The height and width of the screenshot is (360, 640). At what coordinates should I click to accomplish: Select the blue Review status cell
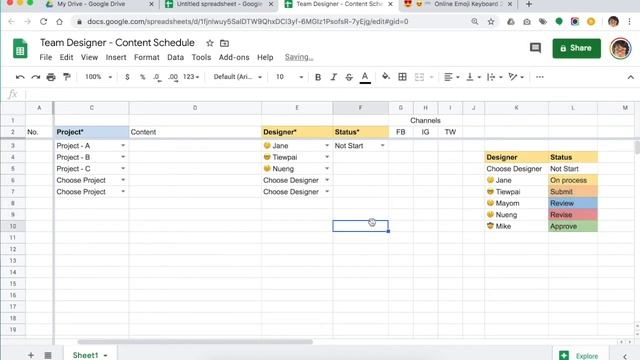click(573, 203)
